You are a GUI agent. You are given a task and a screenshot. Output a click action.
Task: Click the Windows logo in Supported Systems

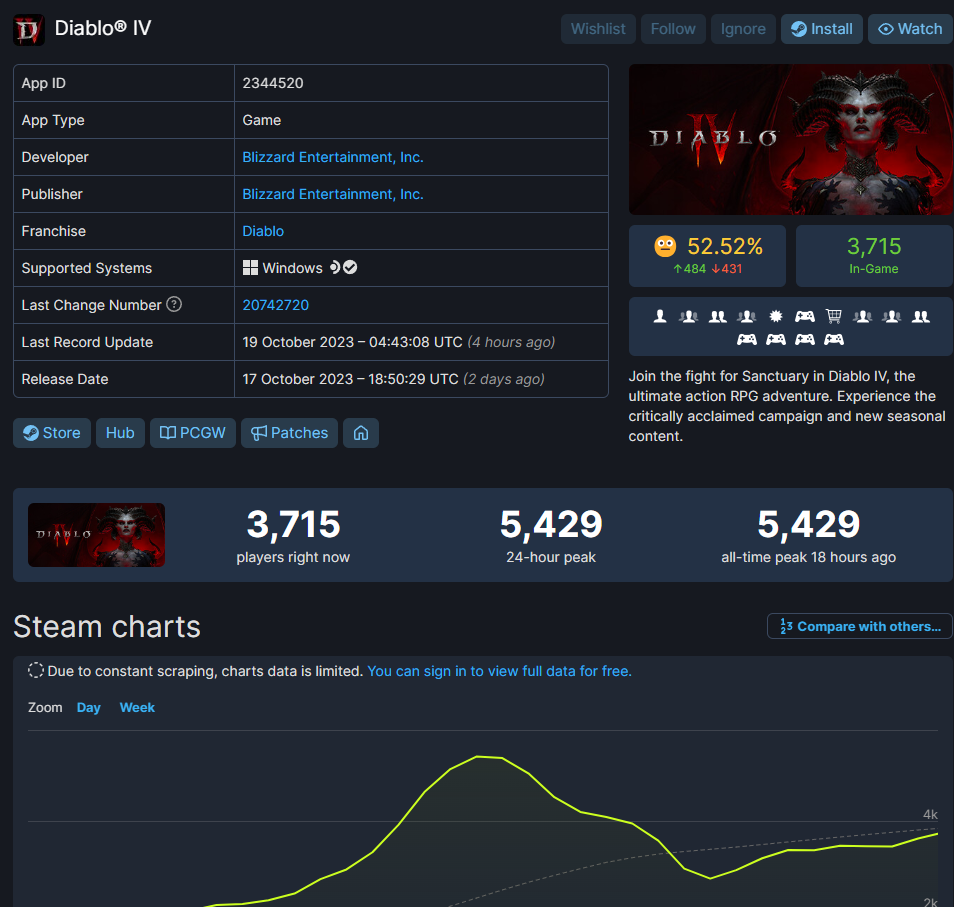(x=251, y=268)
